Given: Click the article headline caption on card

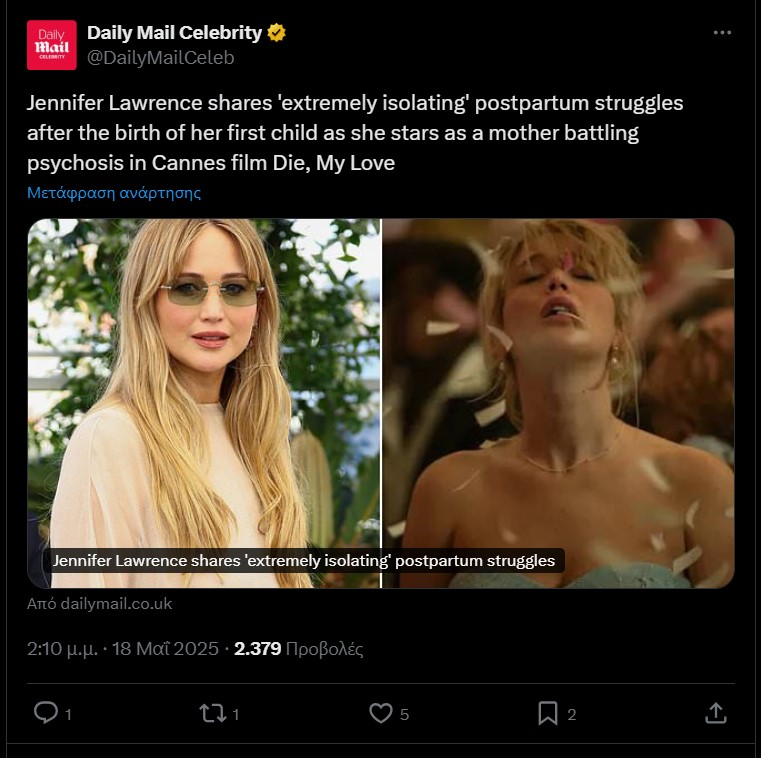Looking at the screenshot, I should pos(303,561).
